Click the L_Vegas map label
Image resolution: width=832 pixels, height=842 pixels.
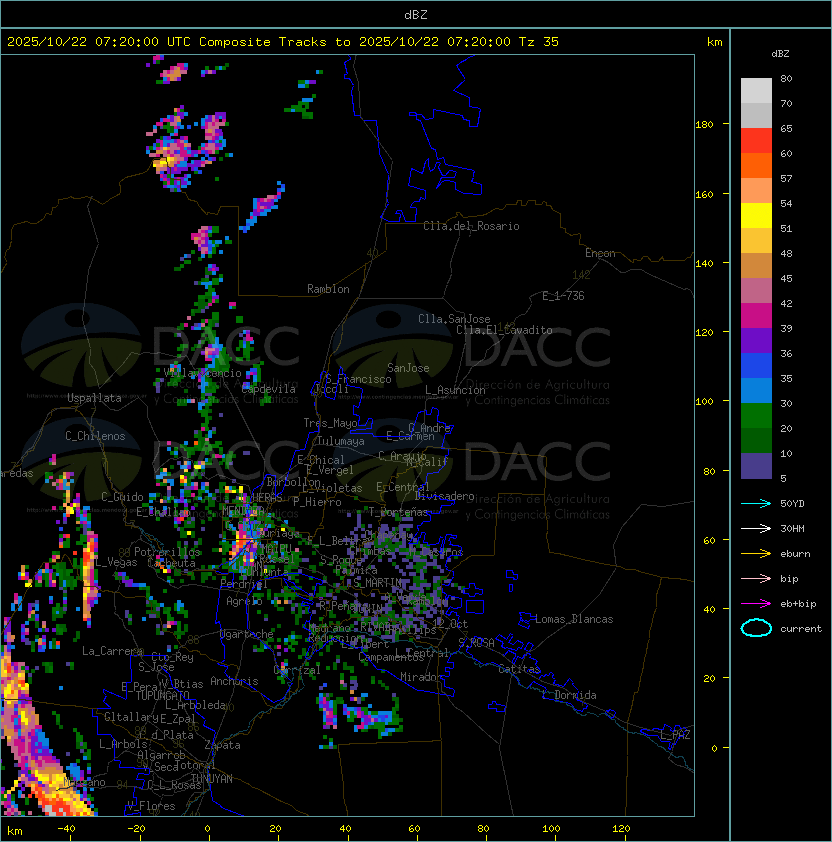click(116, 562)
